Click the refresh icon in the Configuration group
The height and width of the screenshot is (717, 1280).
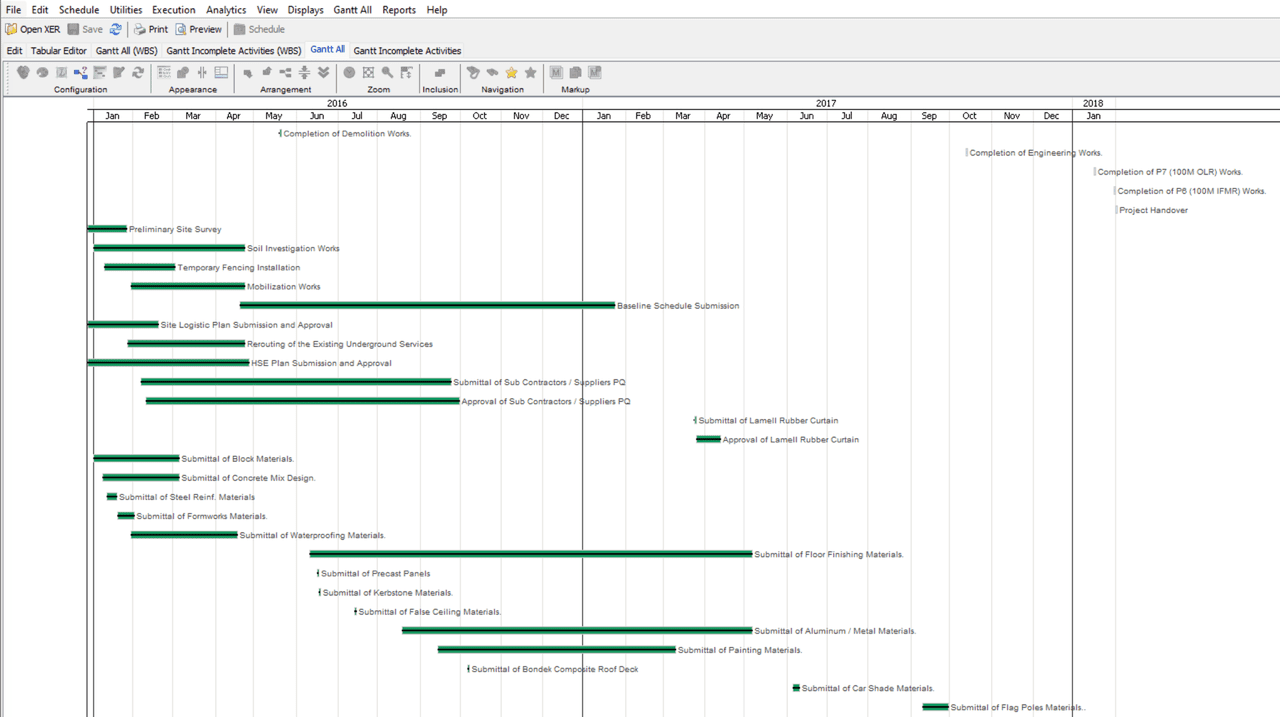pos(138,73)
